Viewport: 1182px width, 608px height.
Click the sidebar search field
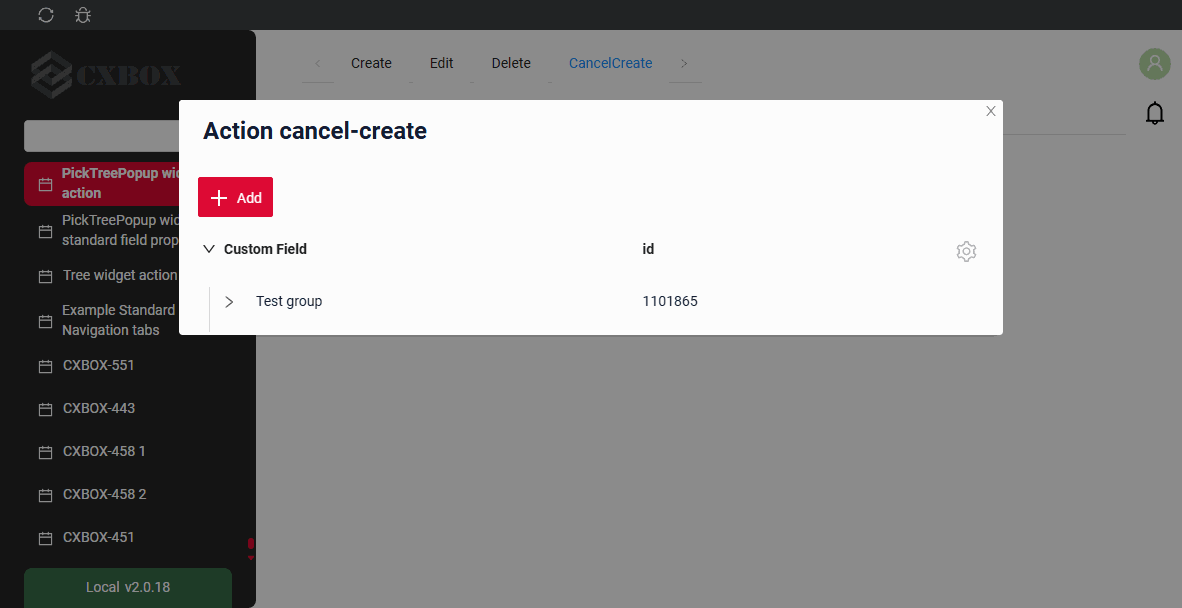pyautogui.click(x=102, y=136)
